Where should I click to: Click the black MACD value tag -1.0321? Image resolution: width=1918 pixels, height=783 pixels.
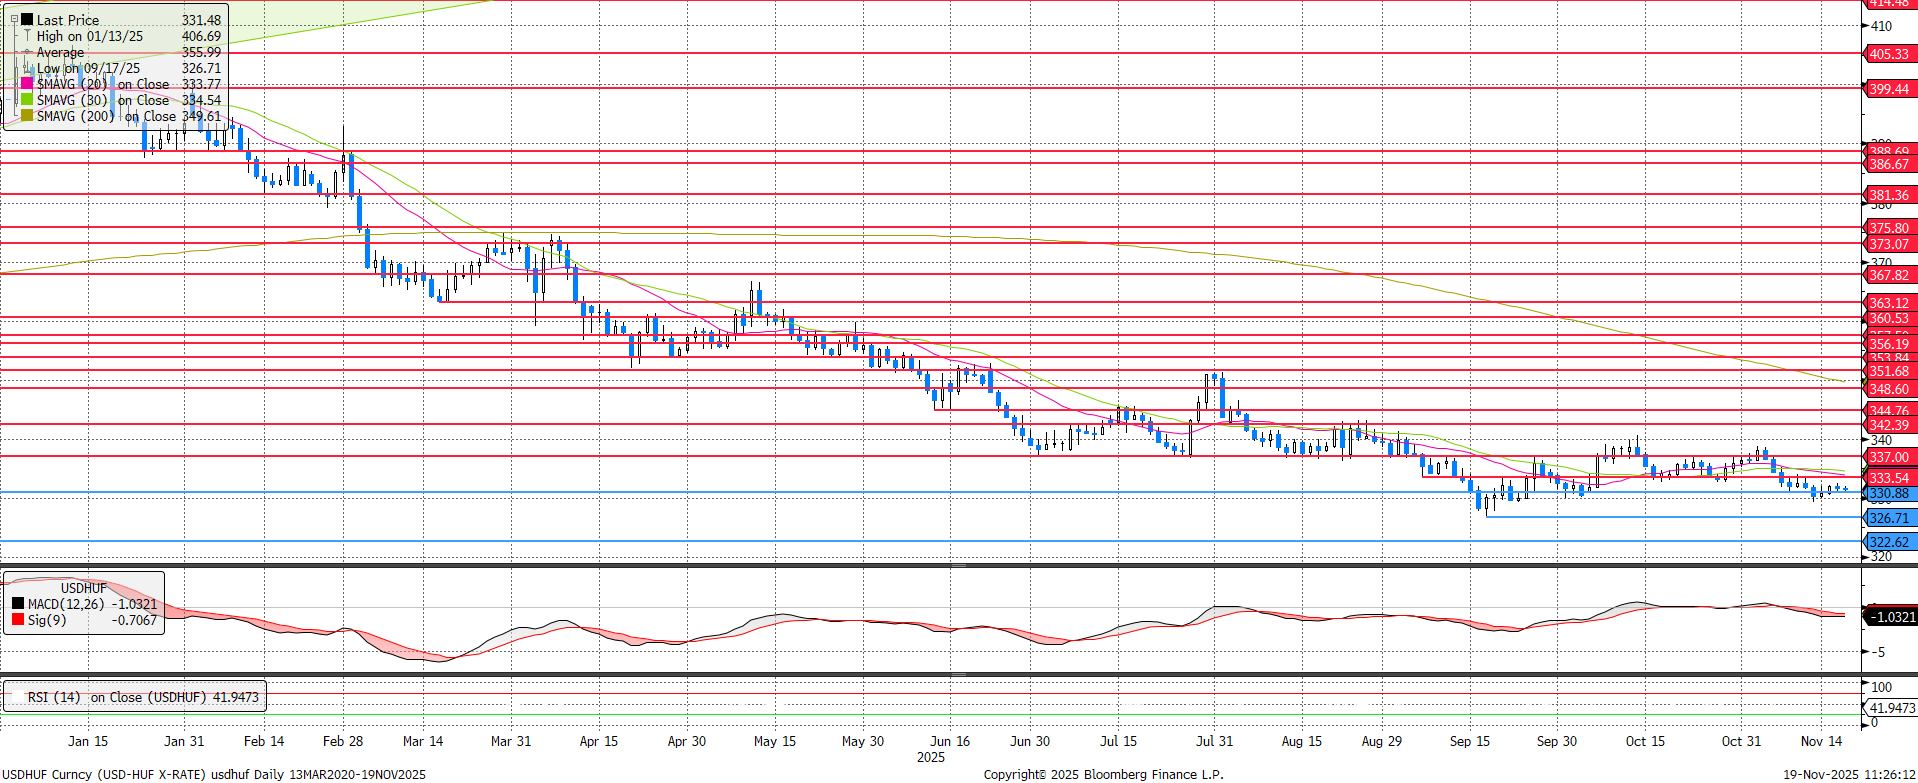point(1890,617)
